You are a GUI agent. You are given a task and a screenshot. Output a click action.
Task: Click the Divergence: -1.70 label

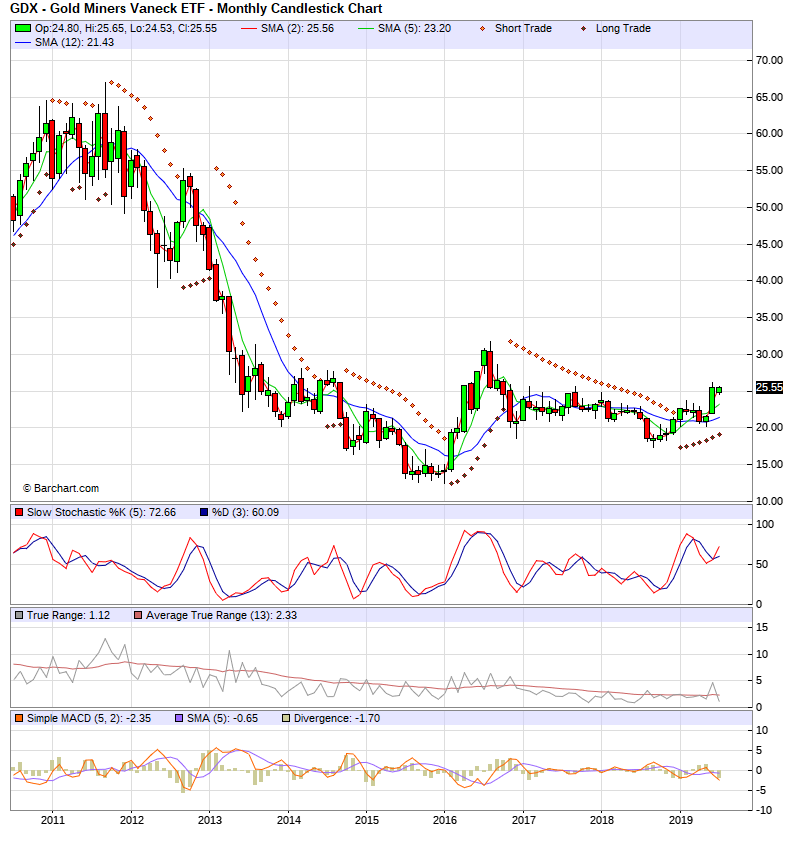(x=337, y=719)
